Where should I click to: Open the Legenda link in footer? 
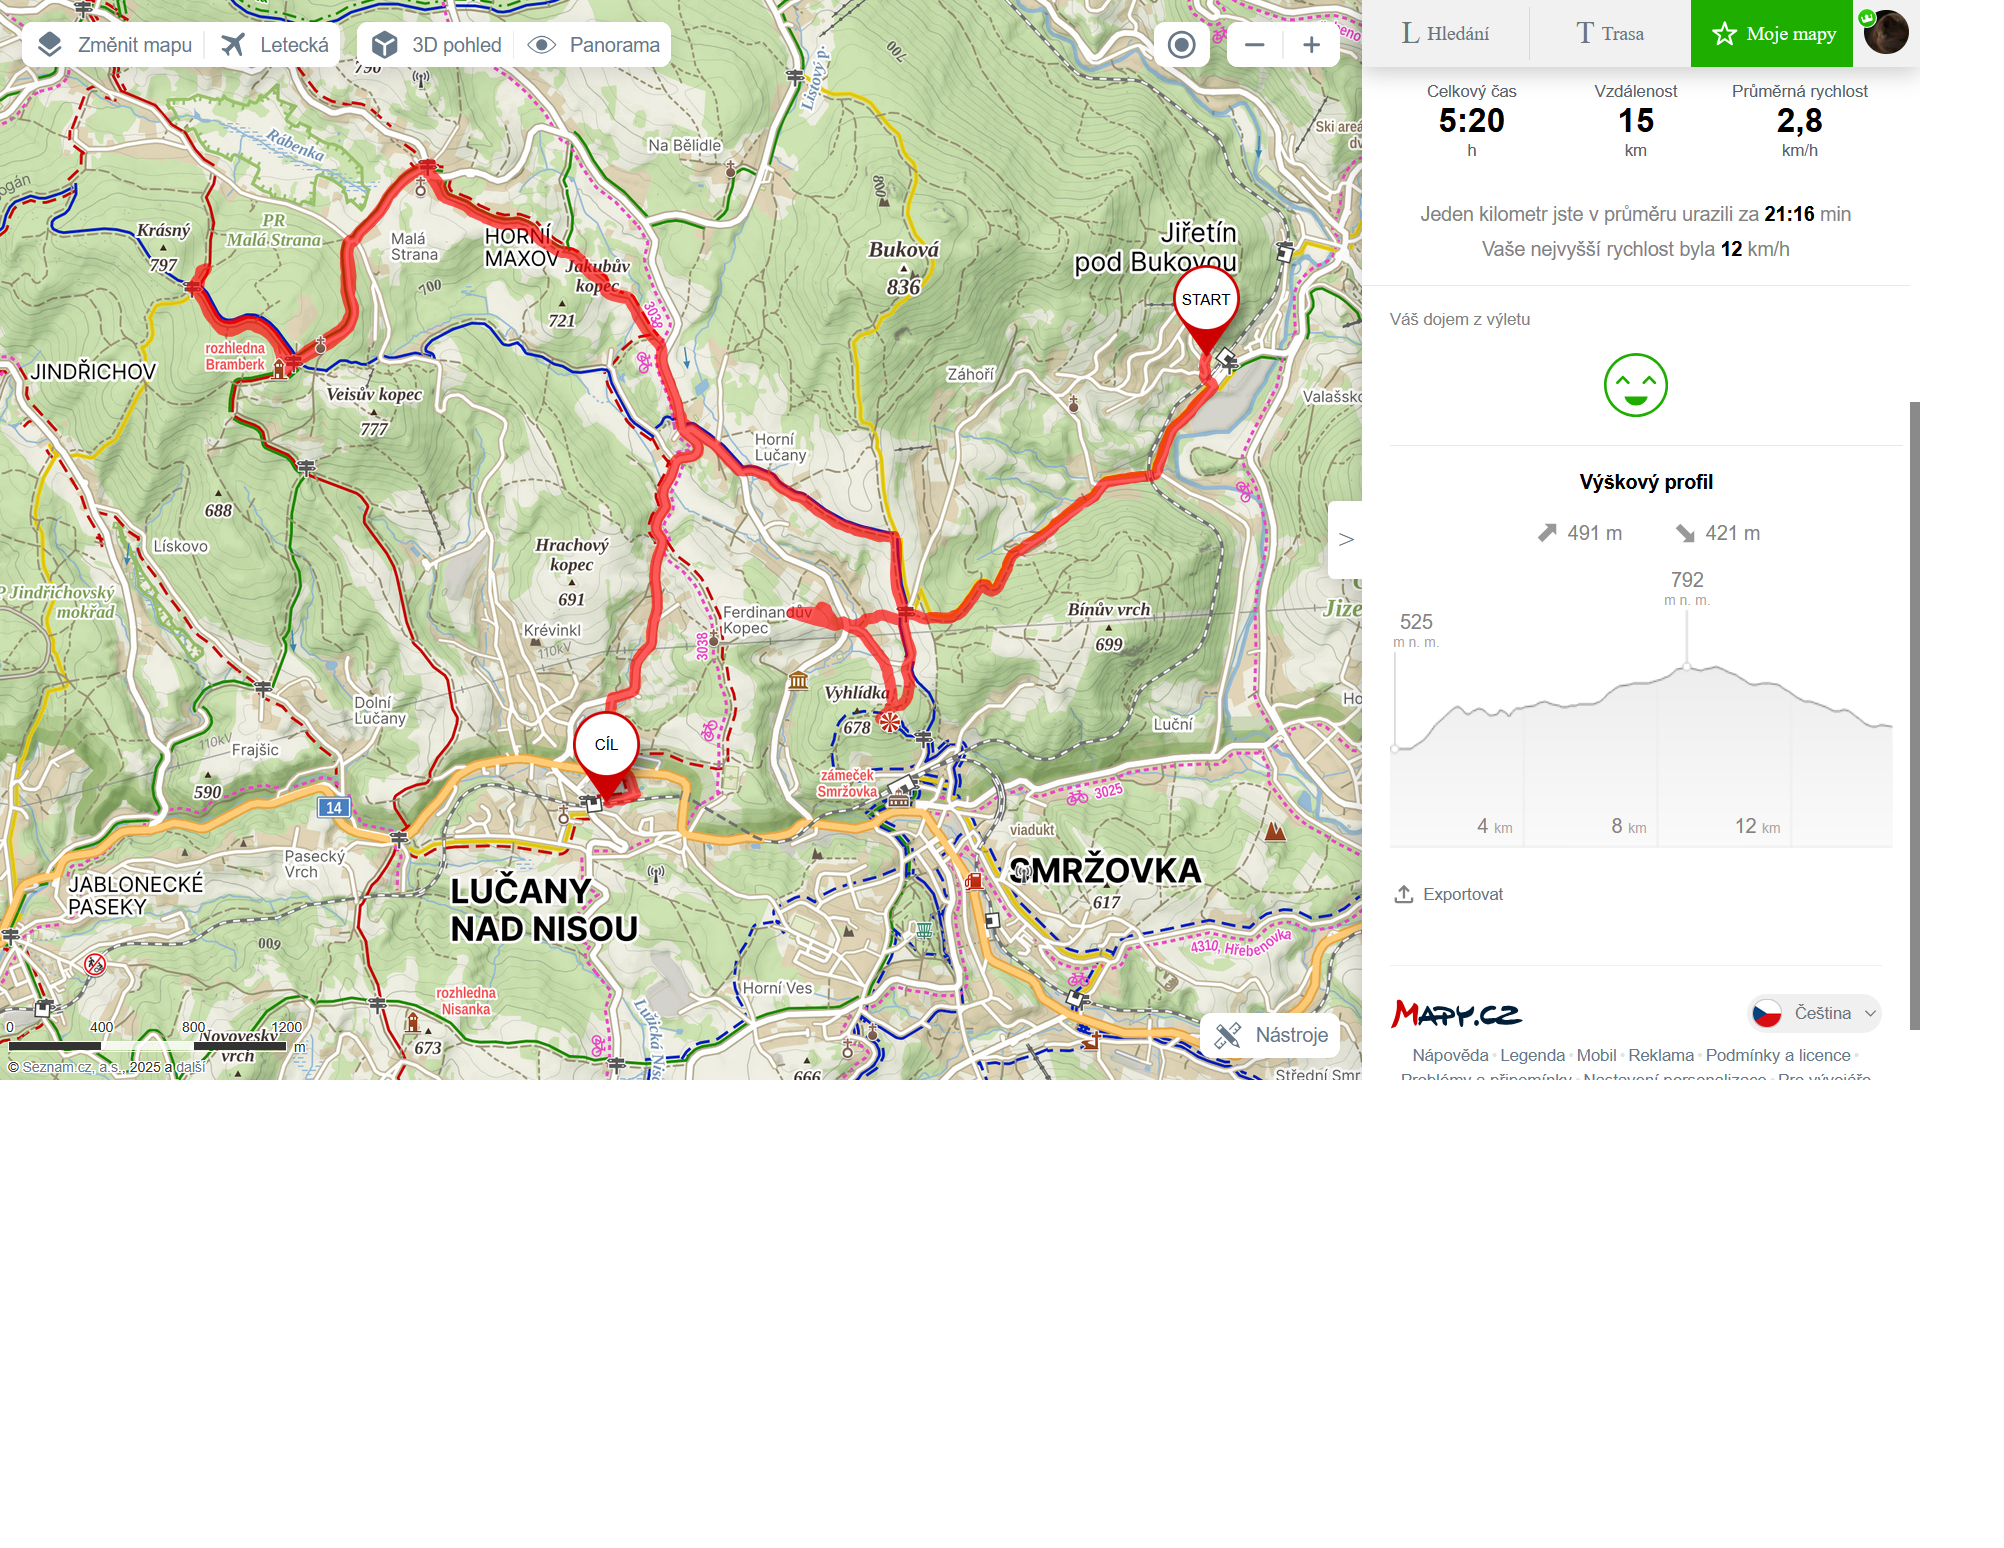coord(1532,1055)
